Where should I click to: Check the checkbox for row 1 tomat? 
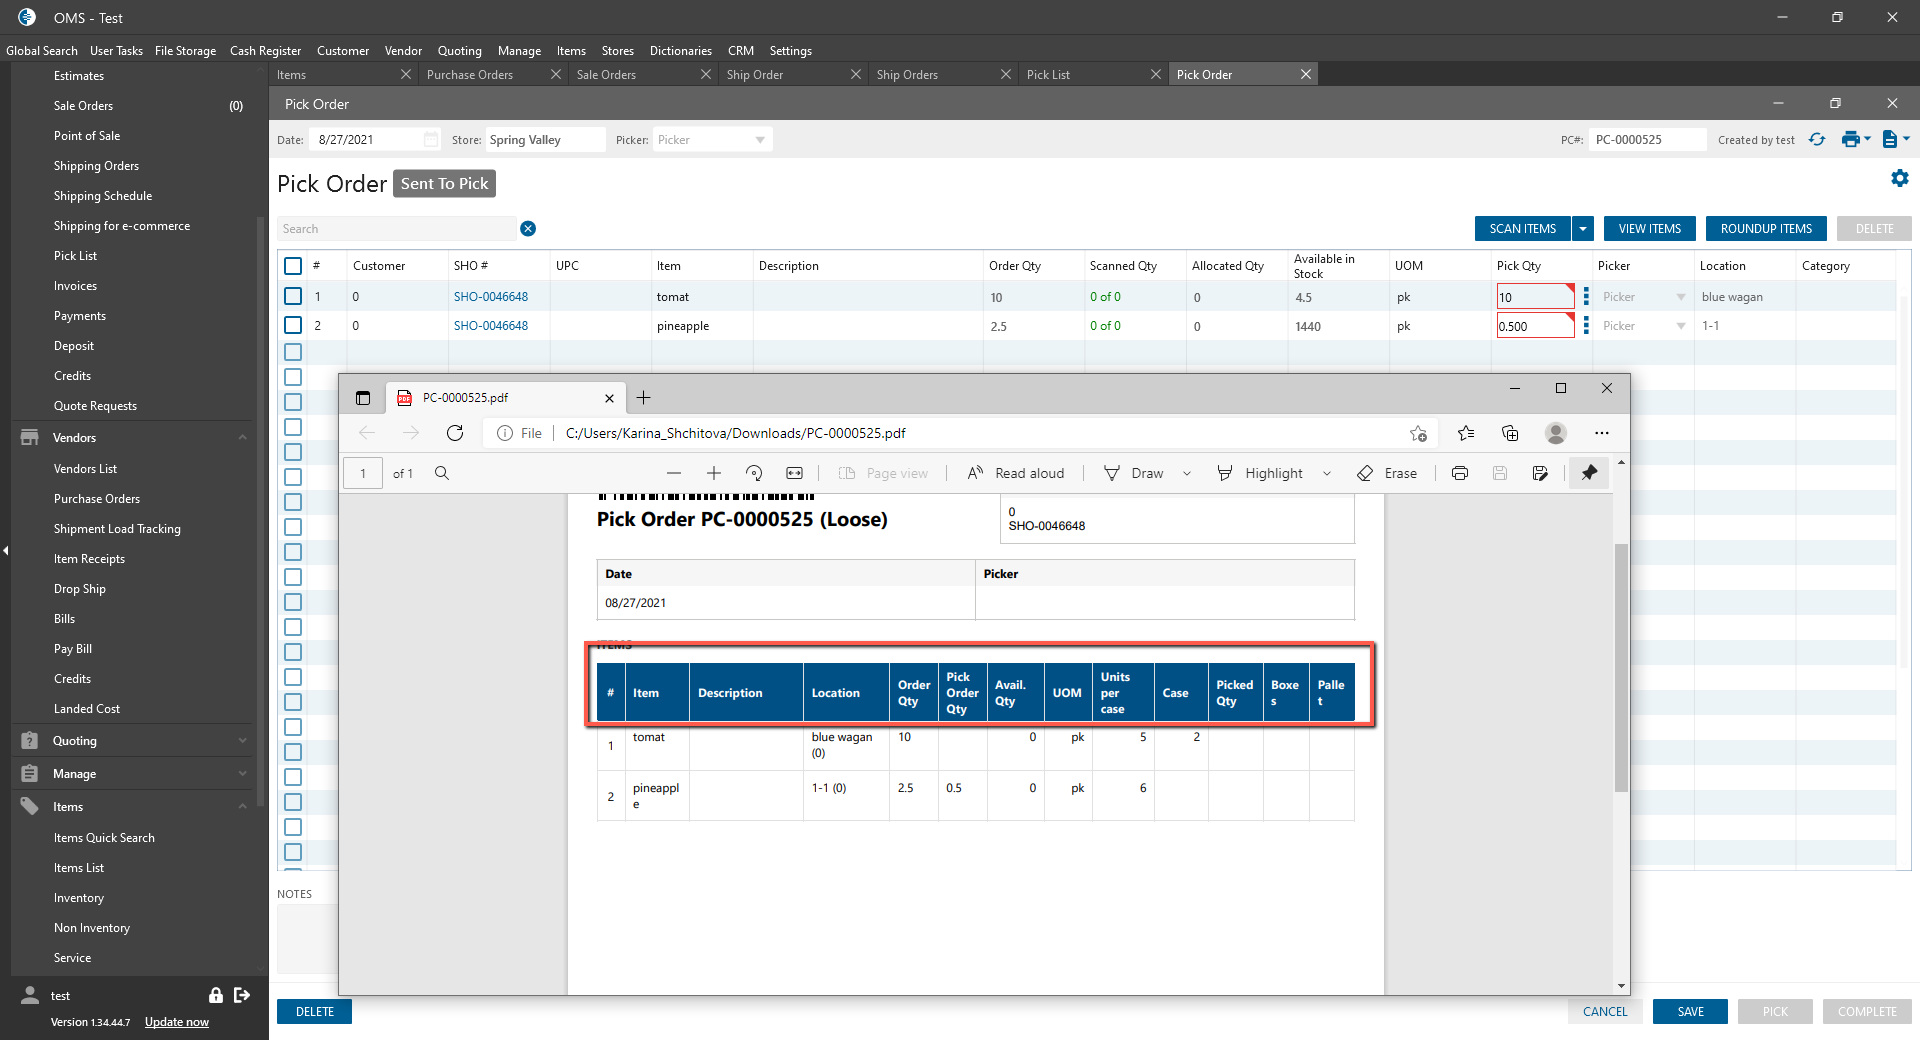tap(293, 297)
